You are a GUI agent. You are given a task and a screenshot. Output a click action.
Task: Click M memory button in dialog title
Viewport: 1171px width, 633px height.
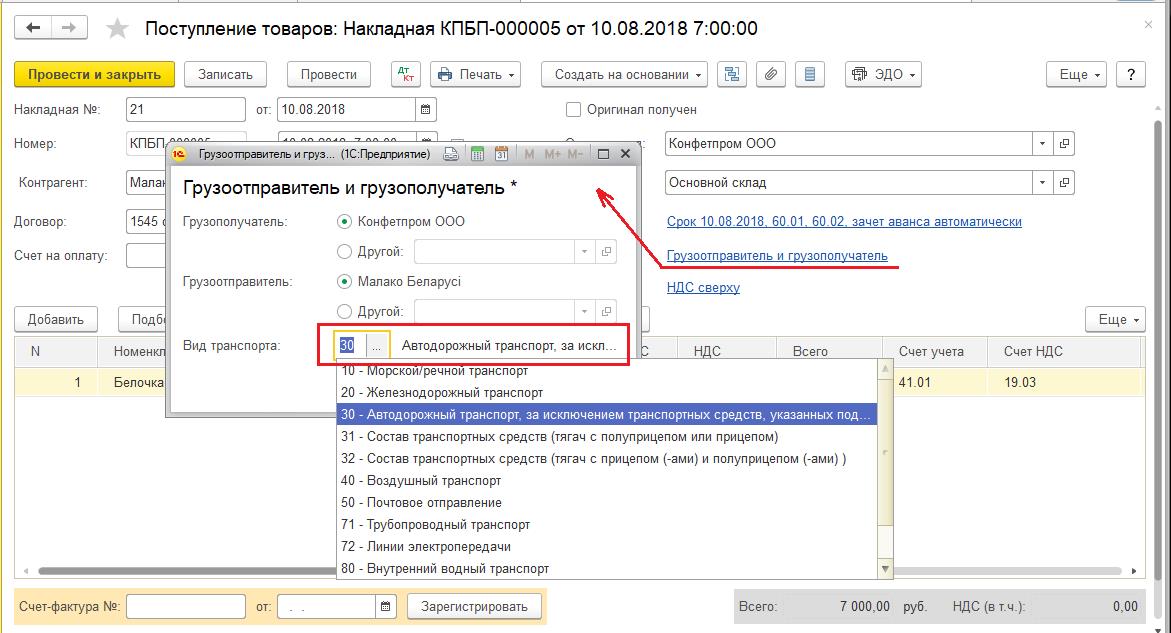coord(529,154)
